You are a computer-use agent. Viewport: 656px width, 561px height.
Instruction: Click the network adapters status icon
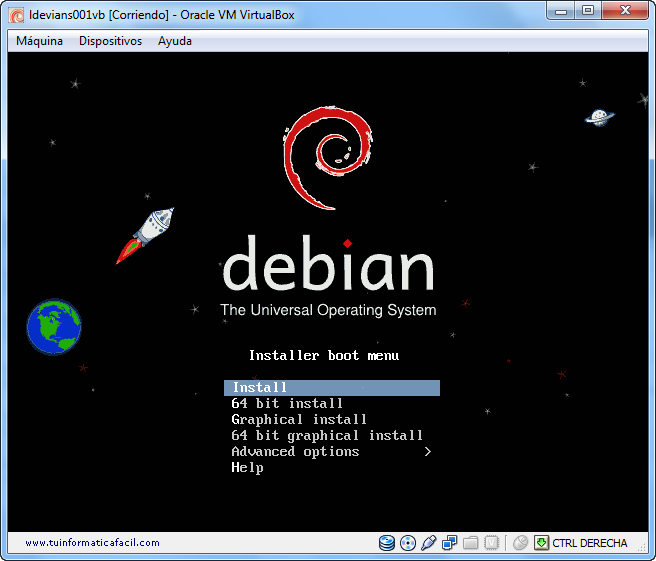click(x=450, y=543)
